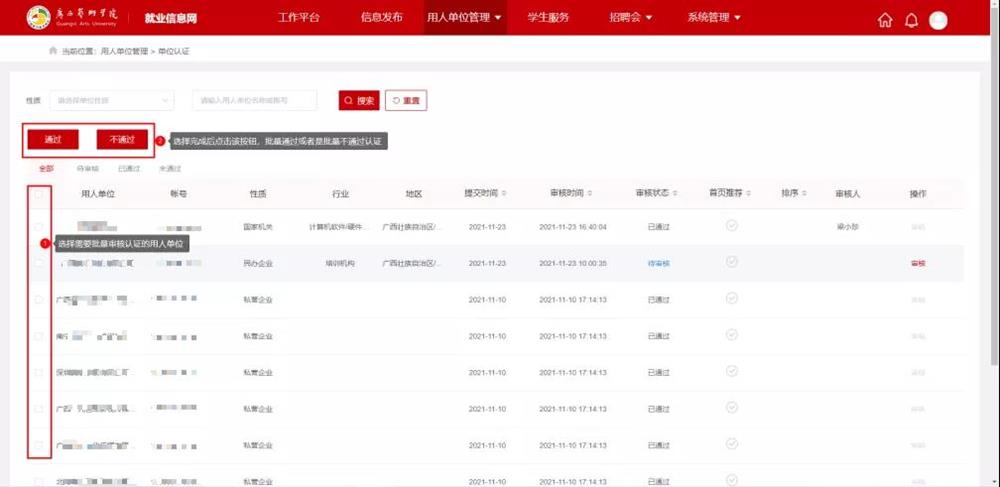Sort the table by 审核状态 column
The width and height of the screenshot is (1000, 487).
click(658, 193)
